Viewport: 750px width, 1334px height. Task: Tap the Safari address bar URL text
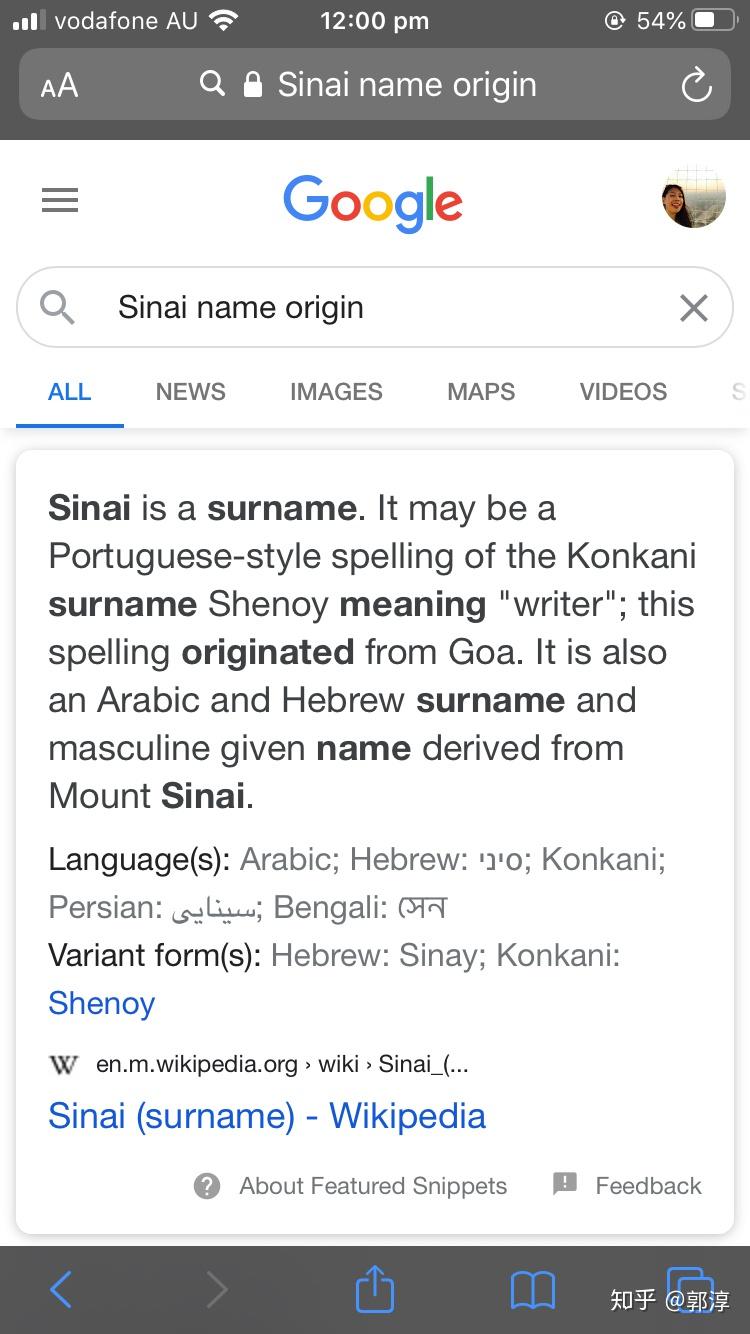[407, 85]
